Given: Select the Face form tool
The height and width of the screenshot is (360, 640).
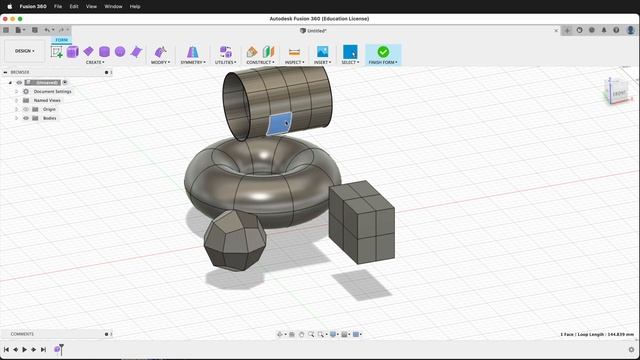Looking at the screenshot, I should 136,52.
